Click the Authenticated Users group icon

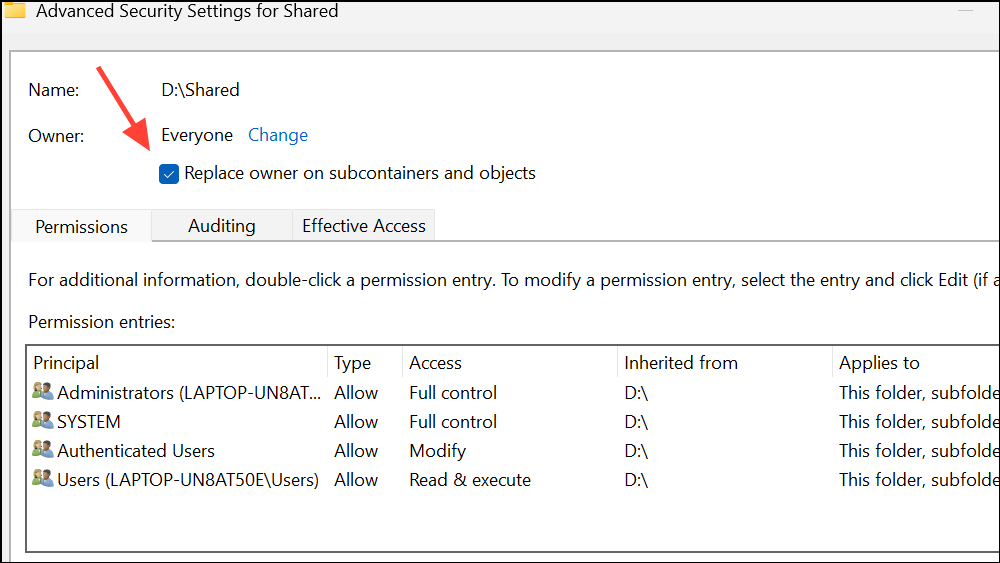(x=43, y=451)
